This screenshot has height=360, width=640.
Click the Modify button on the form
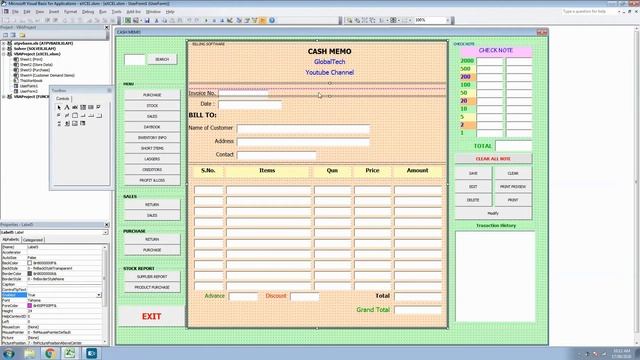pyautogui.click(x=493, y=213)
